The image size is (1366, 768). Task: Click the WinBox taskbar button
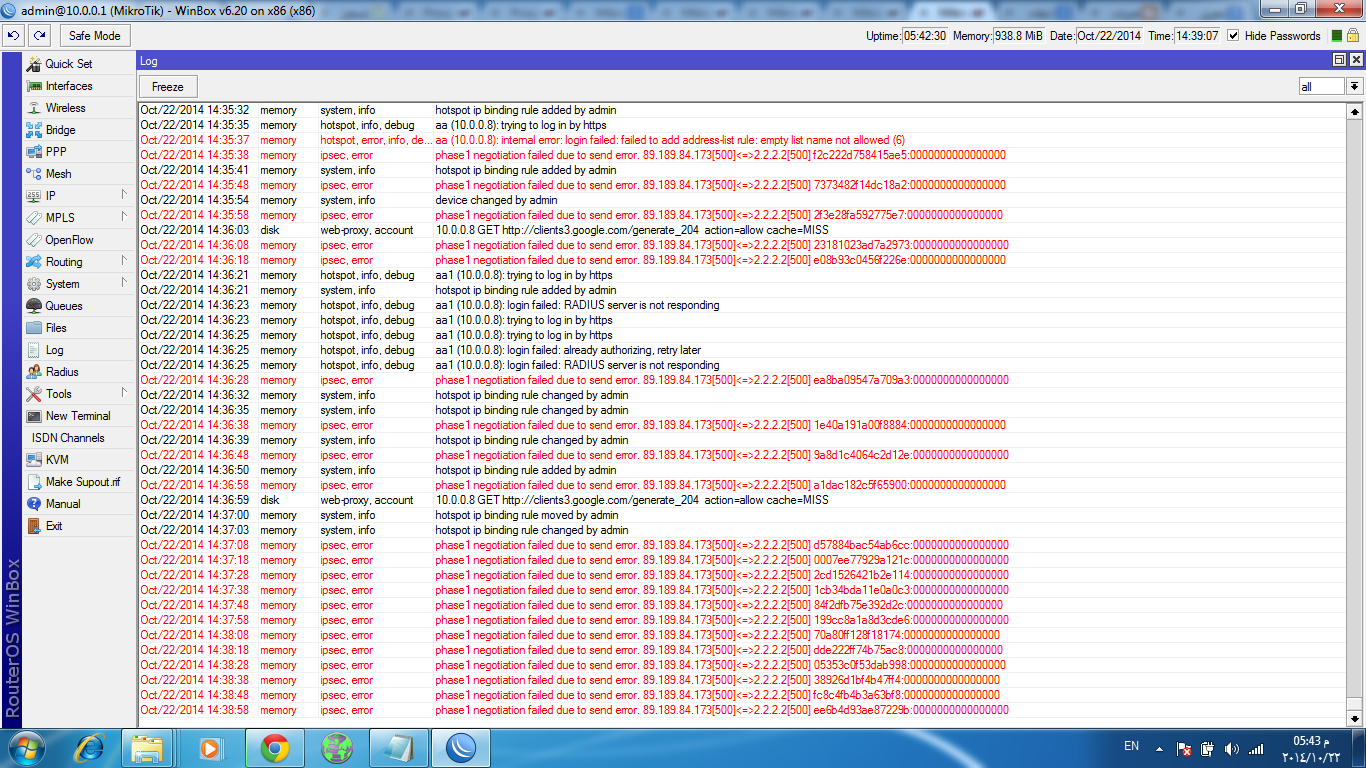[x=462, y=747]
